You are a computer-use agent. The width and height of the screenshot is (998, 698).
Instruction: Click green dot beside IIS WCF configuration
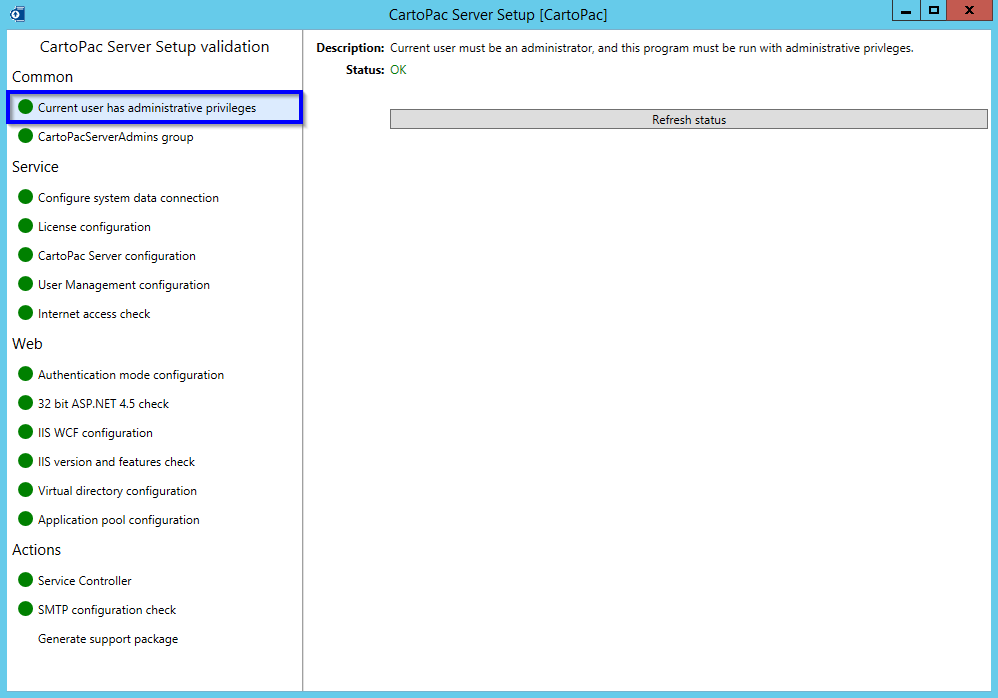[x=25, y=431]
